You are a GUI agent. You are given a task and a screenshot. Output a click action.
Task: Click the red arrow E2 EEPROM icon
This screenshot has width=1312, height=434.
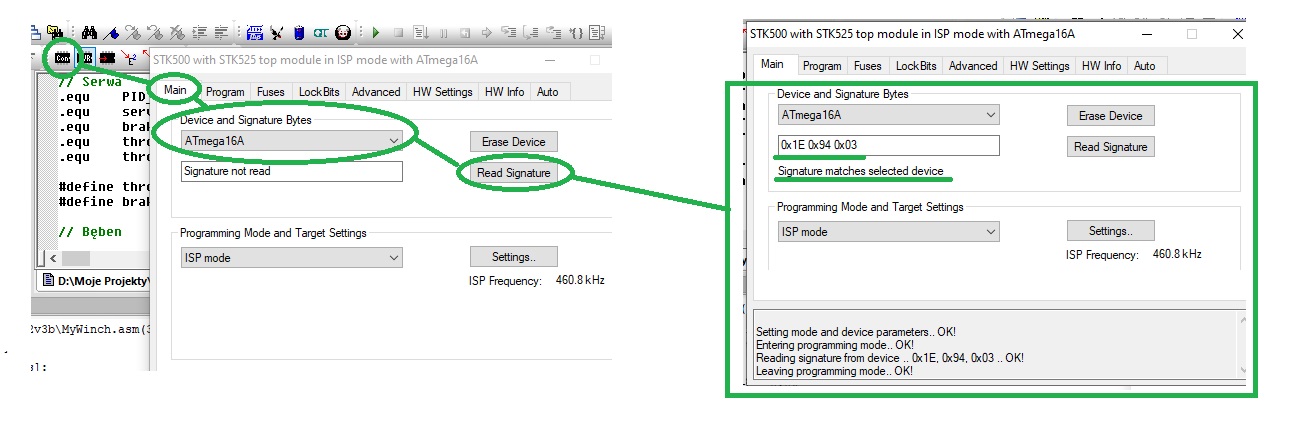130,58
